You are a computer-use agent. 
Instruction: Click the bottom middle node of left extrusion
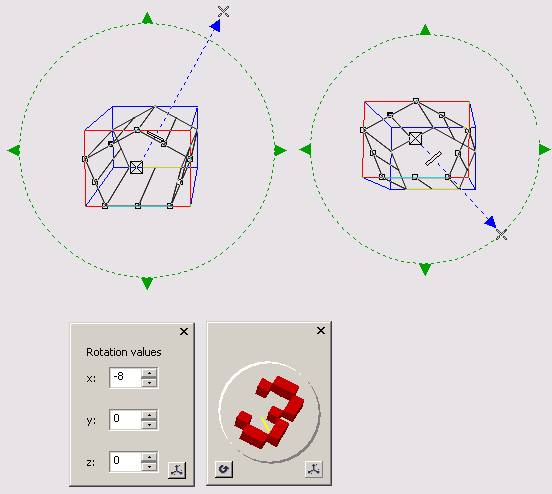pyautogui.click(x=138, y=206)
